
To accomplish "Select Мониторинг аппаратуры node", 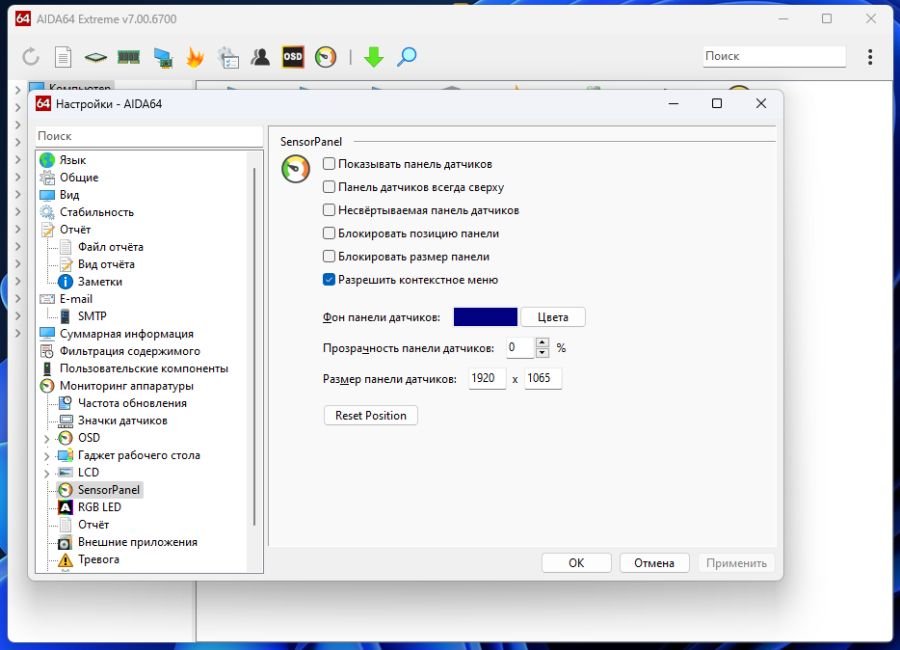I will coord(126,386).
